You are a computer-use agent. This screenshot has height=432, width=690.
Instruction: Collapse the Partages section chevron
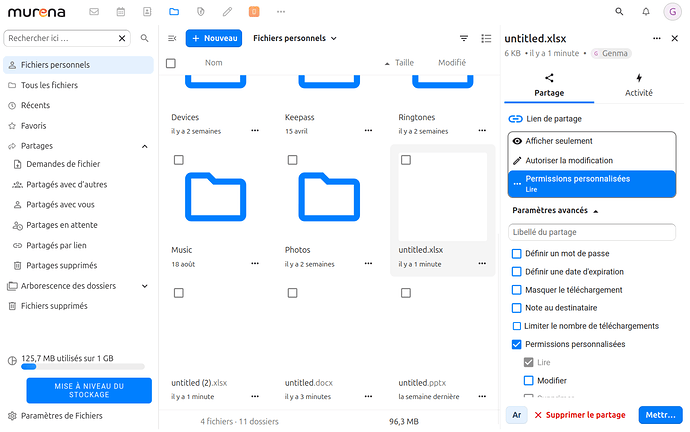[x=145, y=146]
